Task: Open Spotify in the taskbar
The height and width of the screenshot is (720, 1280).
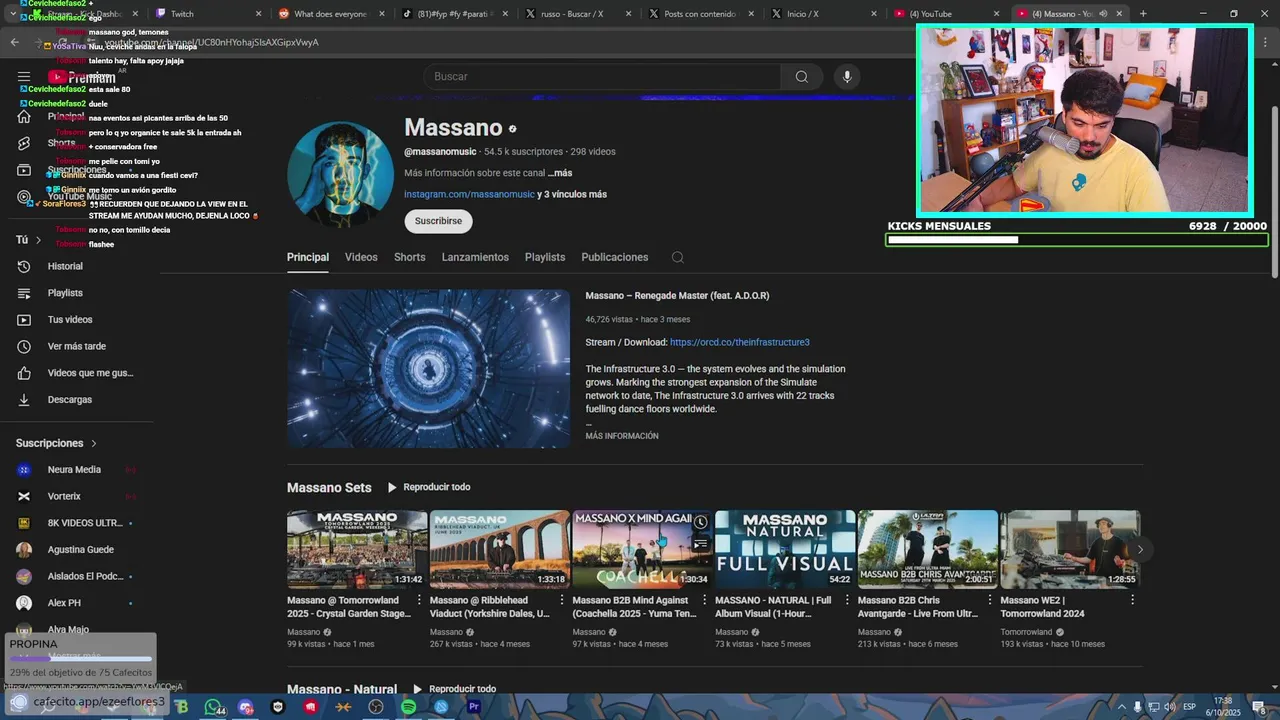Action: tap(409, 707)
